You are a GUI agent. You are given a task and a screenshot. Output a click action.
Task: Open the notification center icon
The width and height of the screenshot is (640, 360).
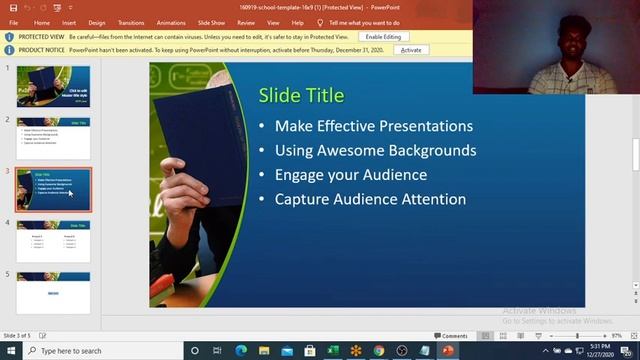pos(626,351)
